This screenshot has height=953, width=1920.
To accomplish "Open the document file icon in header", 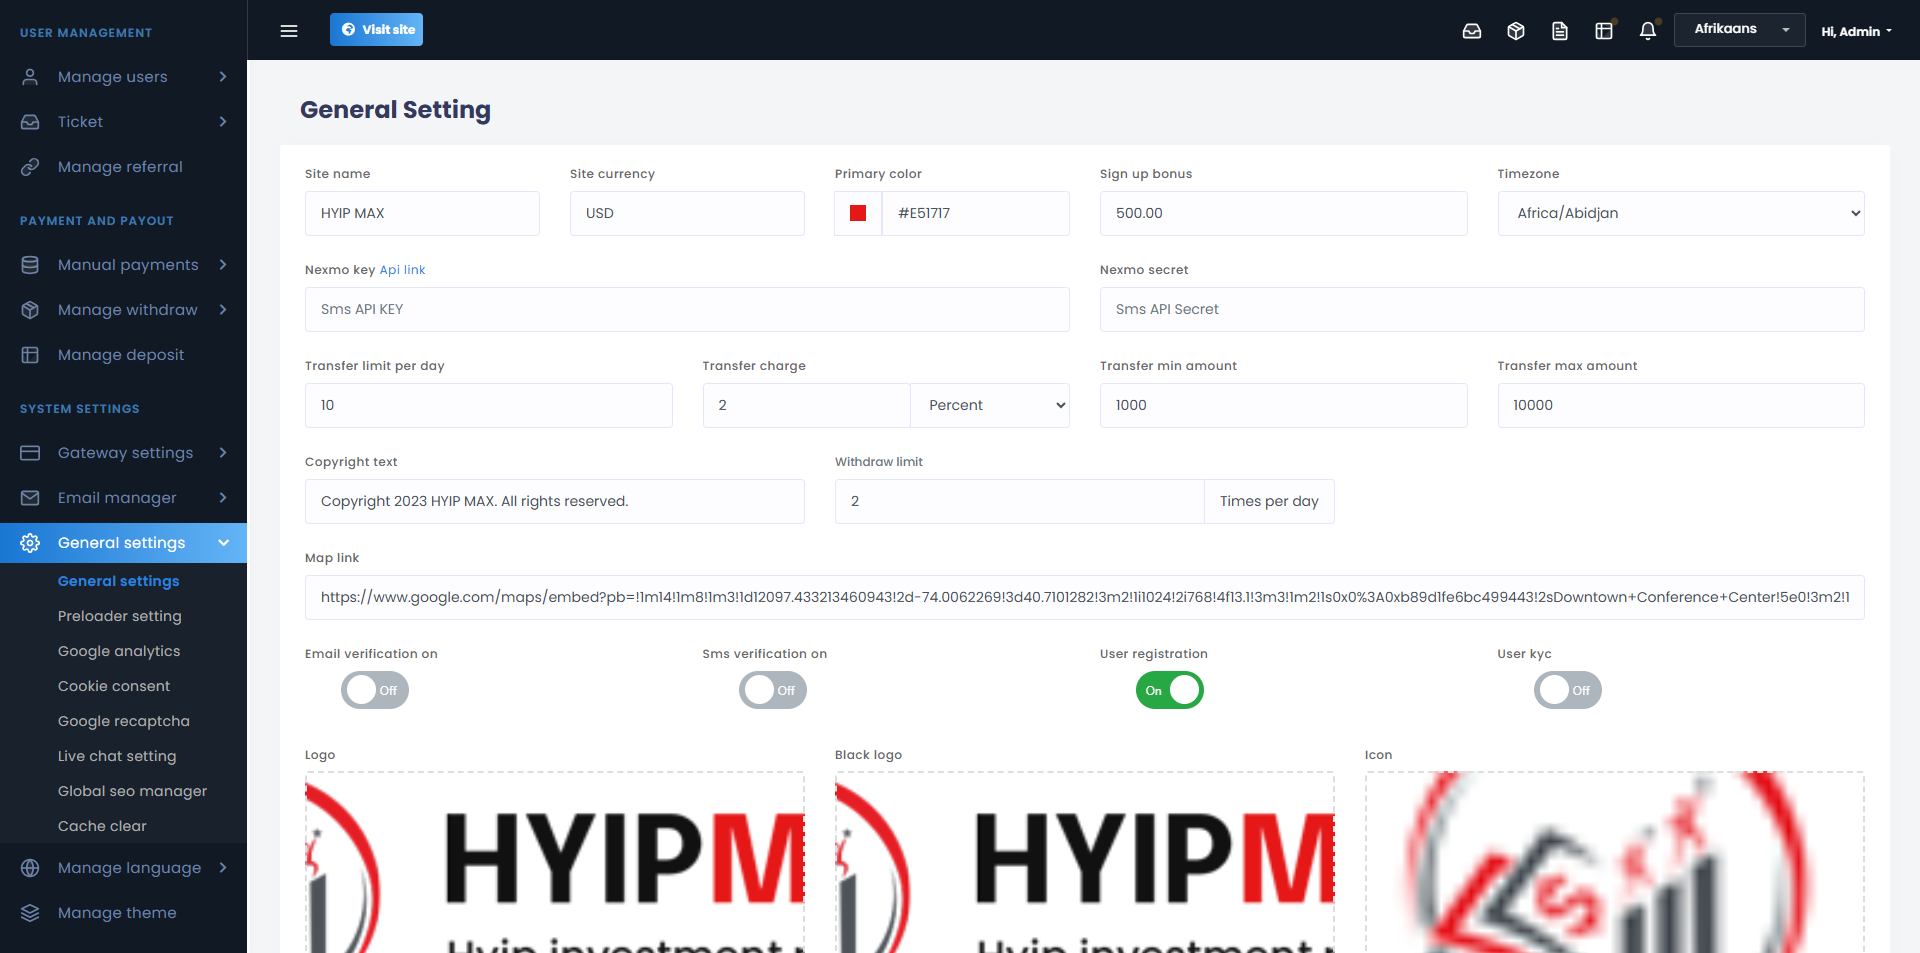I will [x=1560, y=31].
